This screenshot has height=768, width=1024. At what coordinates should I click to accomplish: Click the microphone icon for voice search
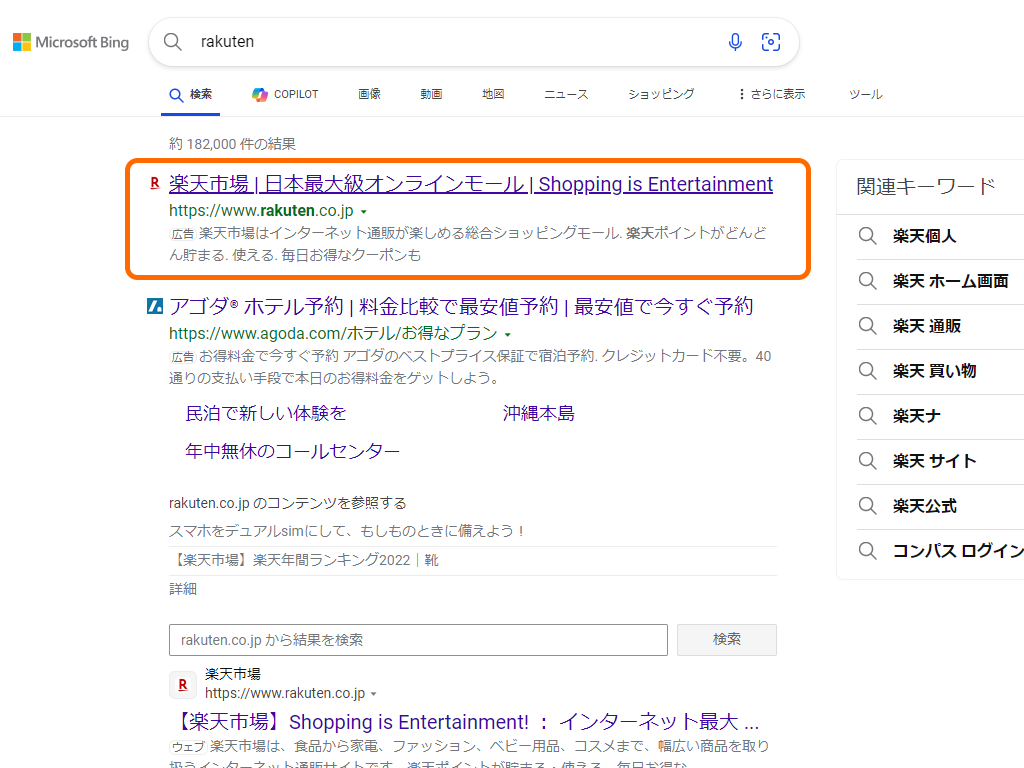735,42
